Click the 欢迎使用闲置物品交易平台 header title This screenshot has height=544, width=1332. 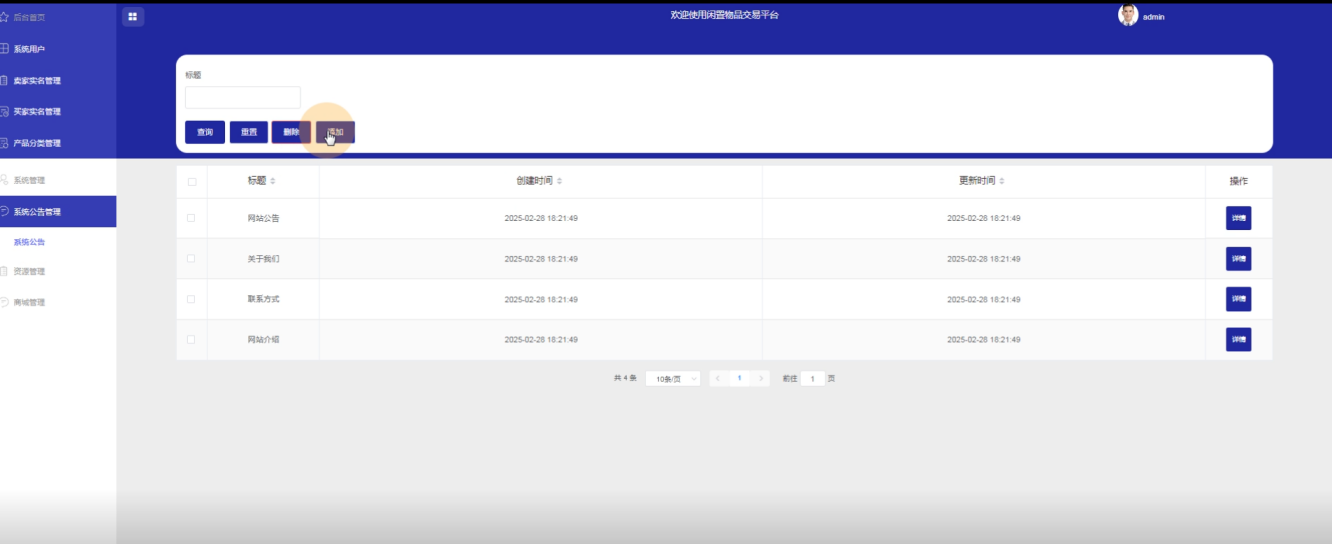coord(725,15)
